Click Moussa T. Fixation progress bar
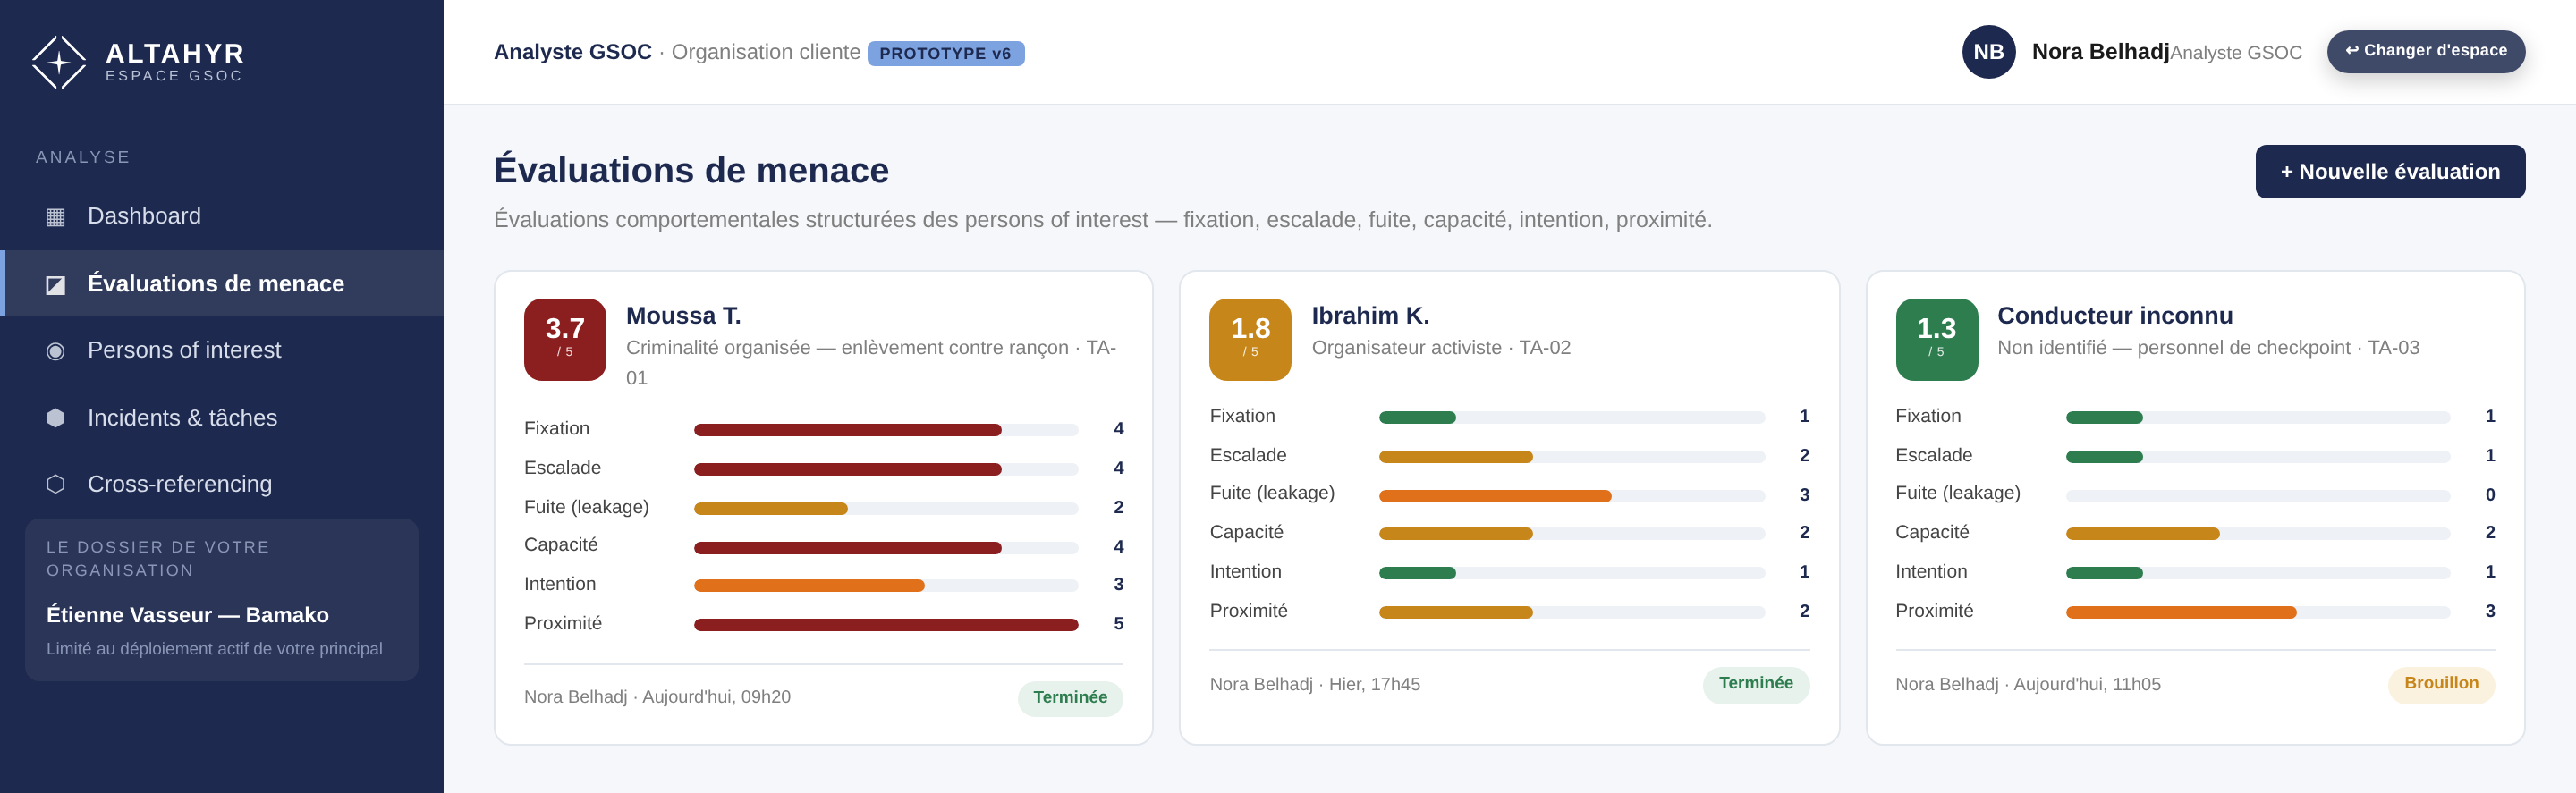2576x793 pixels. 886,430
